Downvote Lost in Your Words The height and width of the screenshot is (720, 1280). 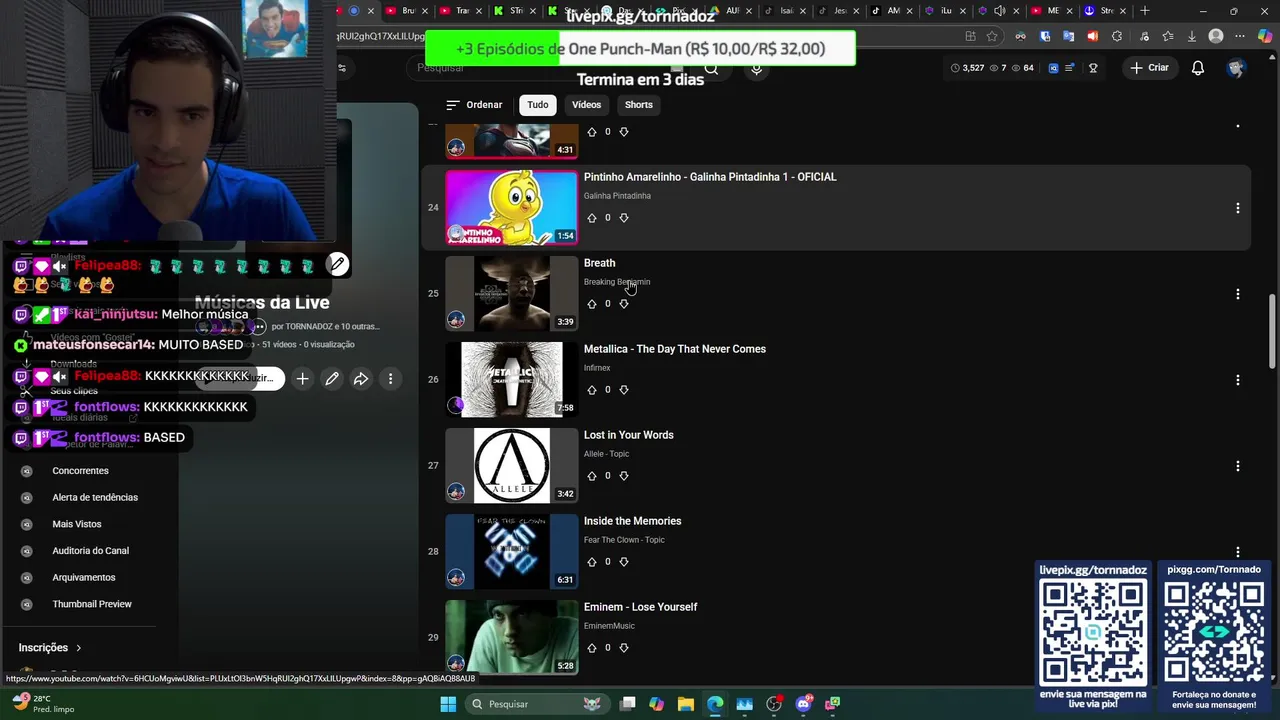pyautogui.click(x=624, y=476)
